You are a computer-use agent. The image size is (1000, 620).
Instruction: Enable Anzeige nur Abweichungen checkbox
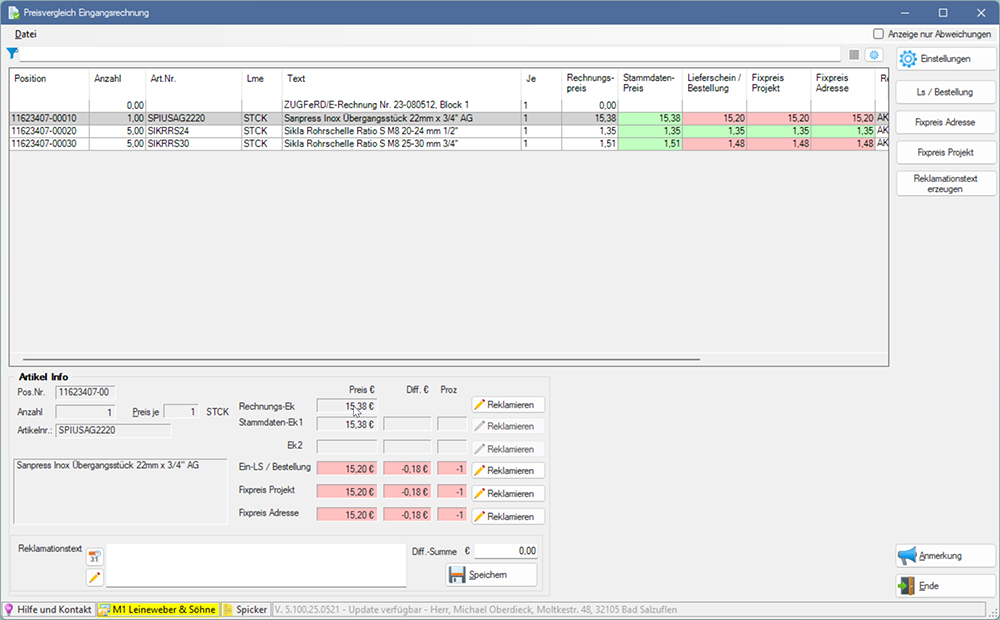coord(879,33)
